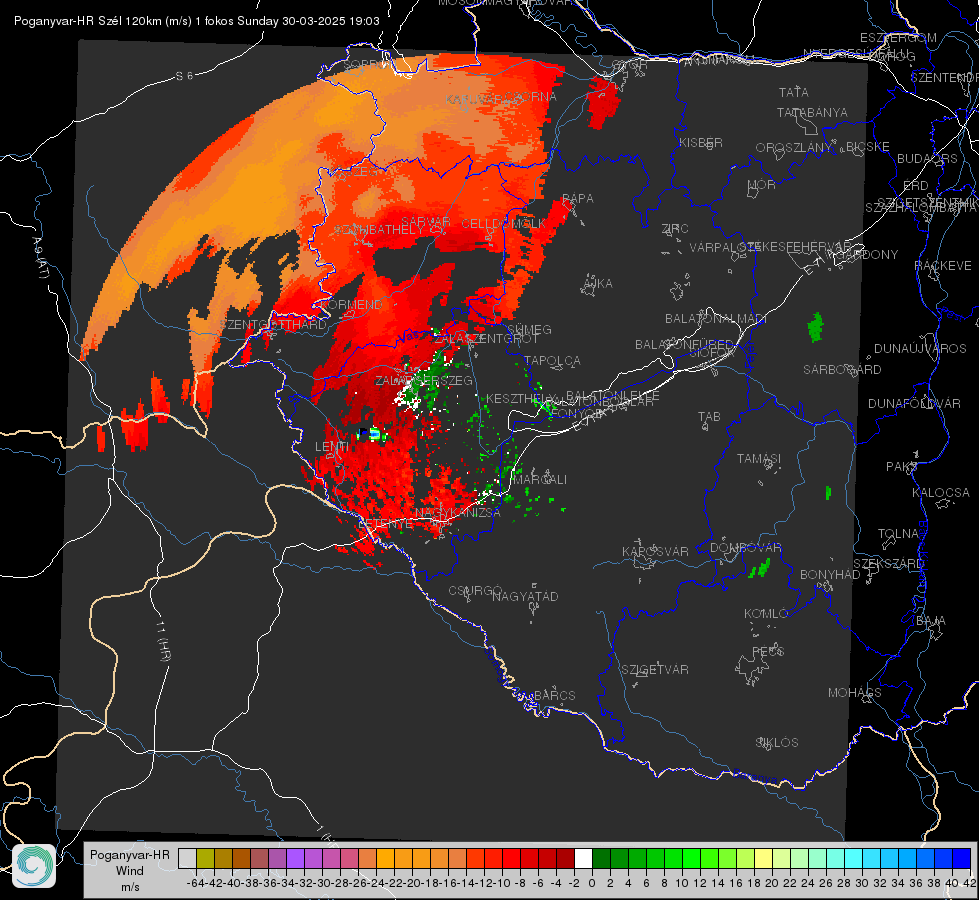Click the CSURGO label
The height and width of the screenshot is (900, 979).
(475, 590)
